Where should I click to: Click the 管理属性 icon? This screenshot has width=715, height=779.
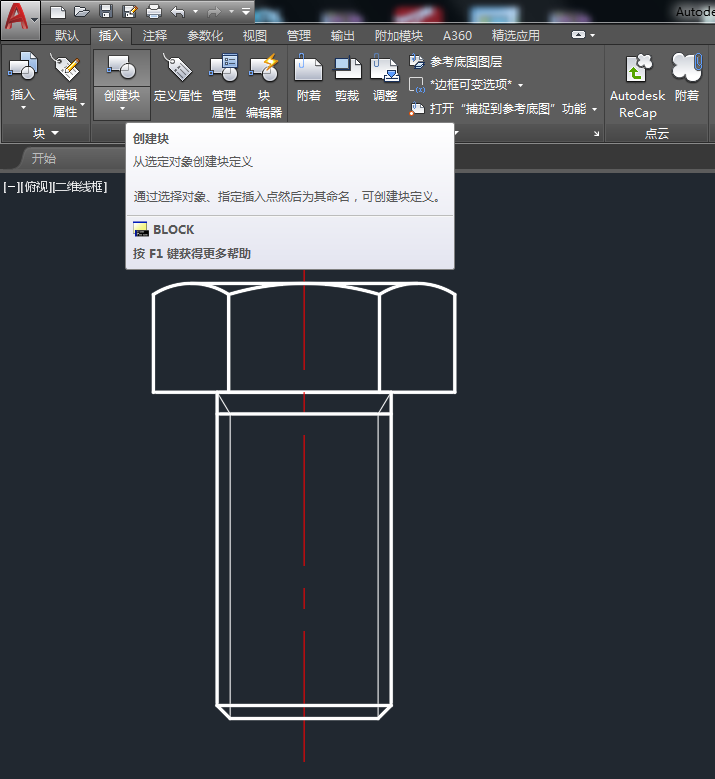(x=224, y=67)
